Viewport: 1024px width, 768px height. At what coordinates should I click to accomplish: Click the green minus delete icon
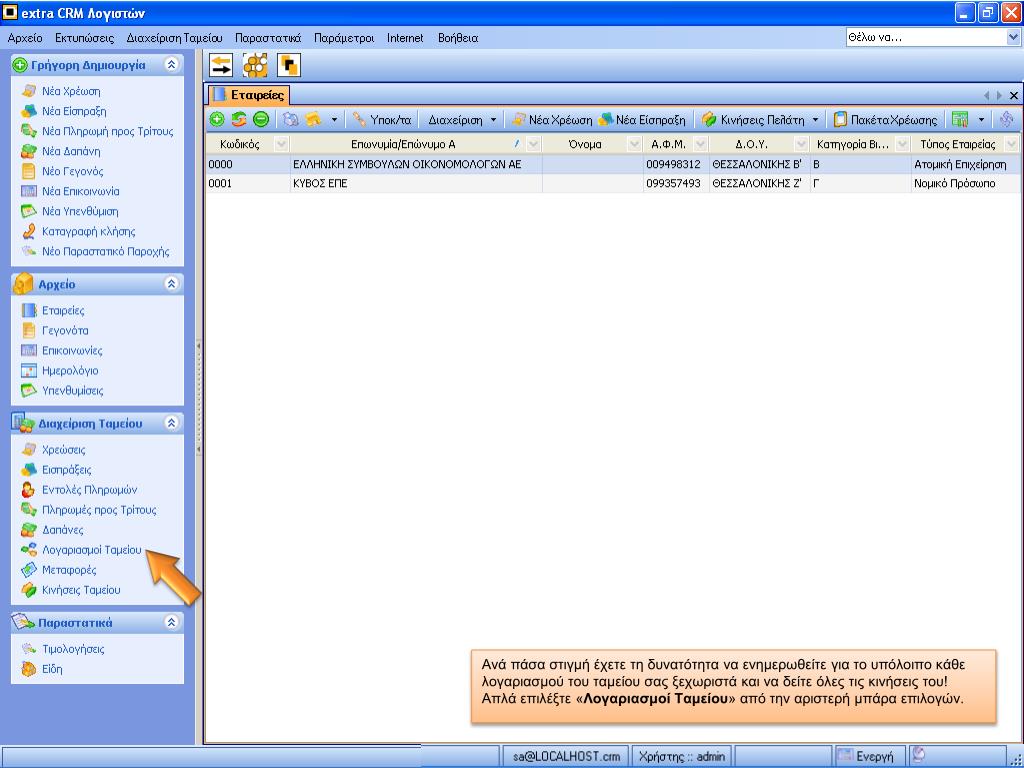[261, 120]
